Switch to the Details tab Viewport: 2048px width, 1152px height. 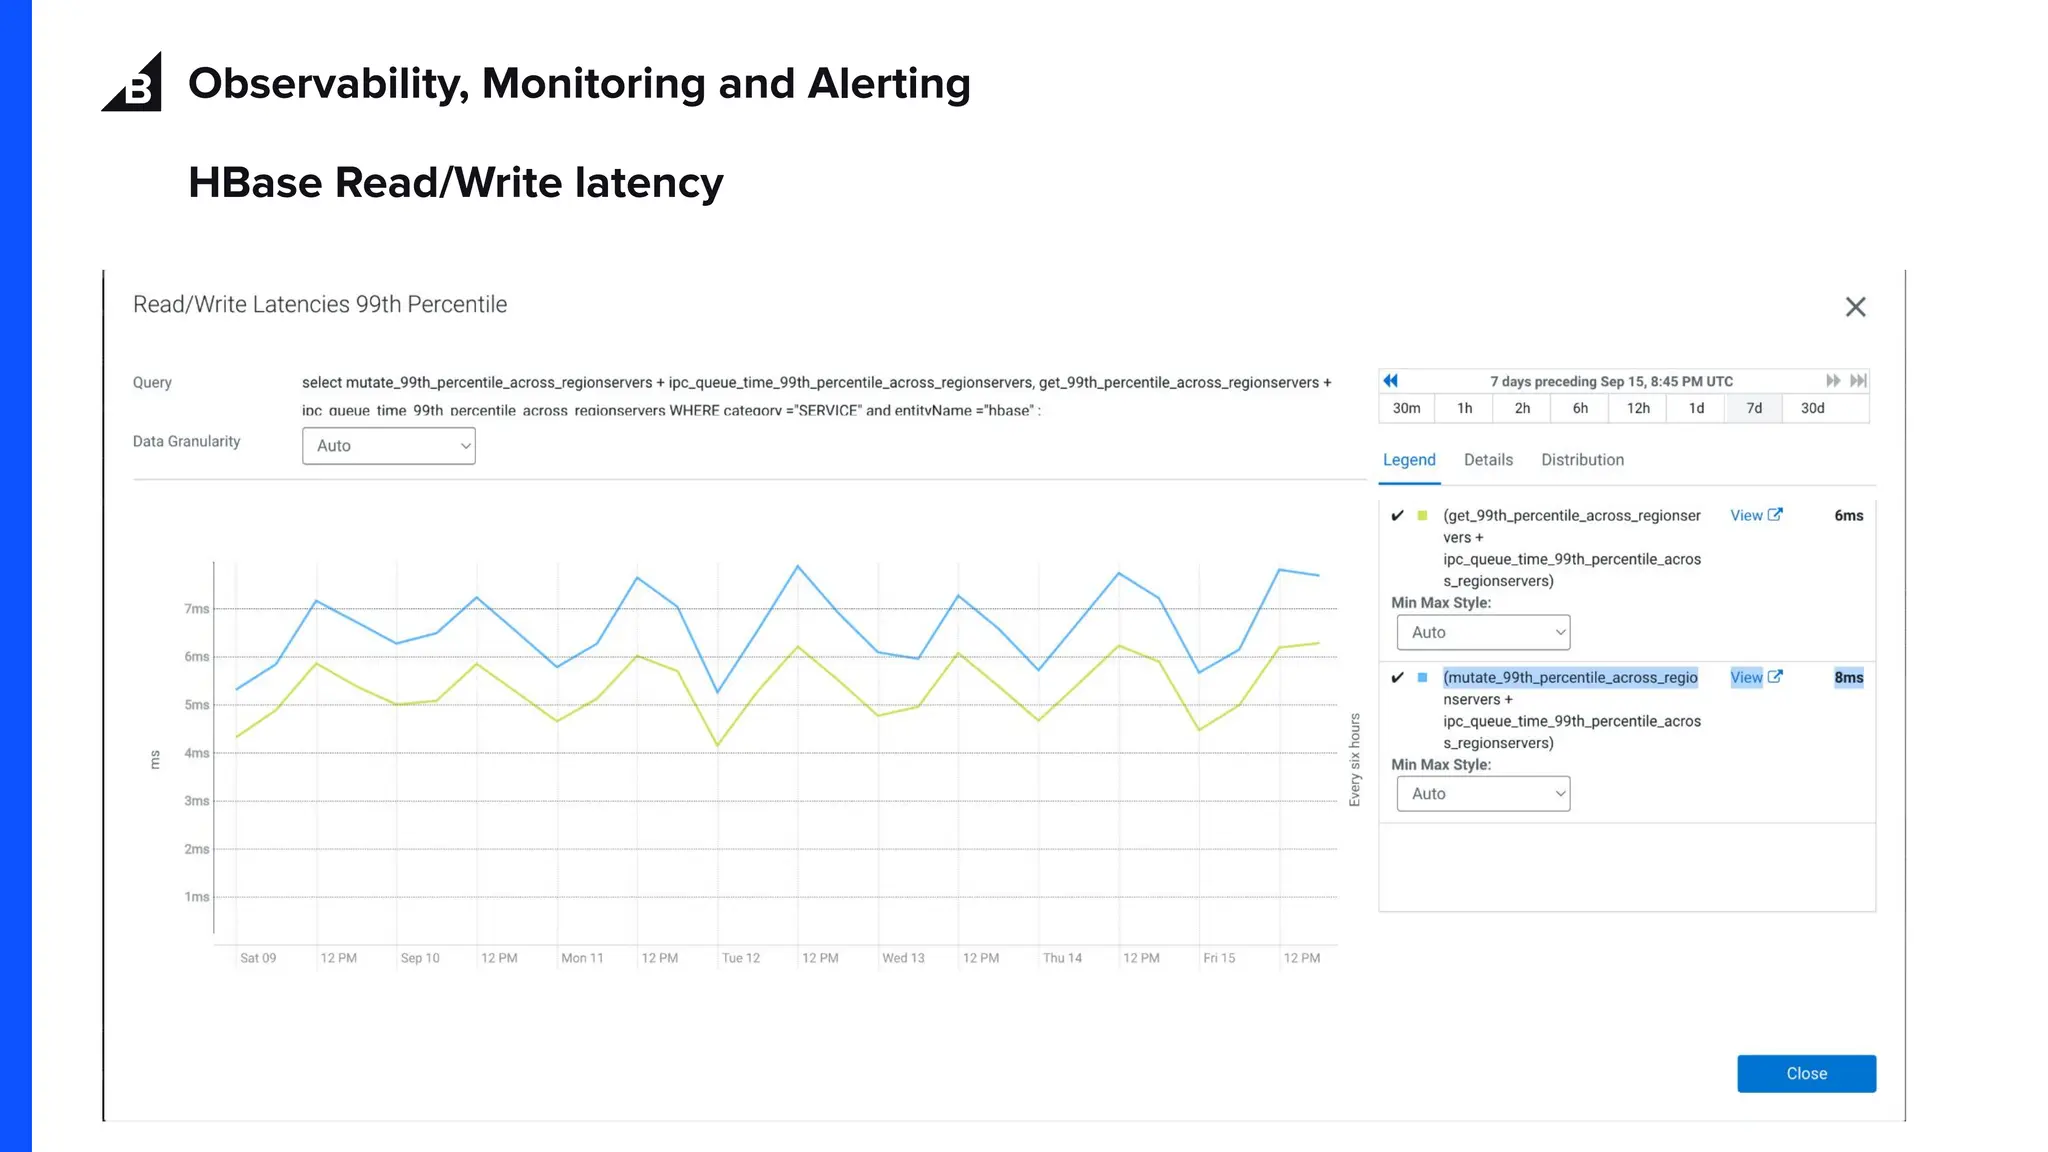[x=1488, y=460]
